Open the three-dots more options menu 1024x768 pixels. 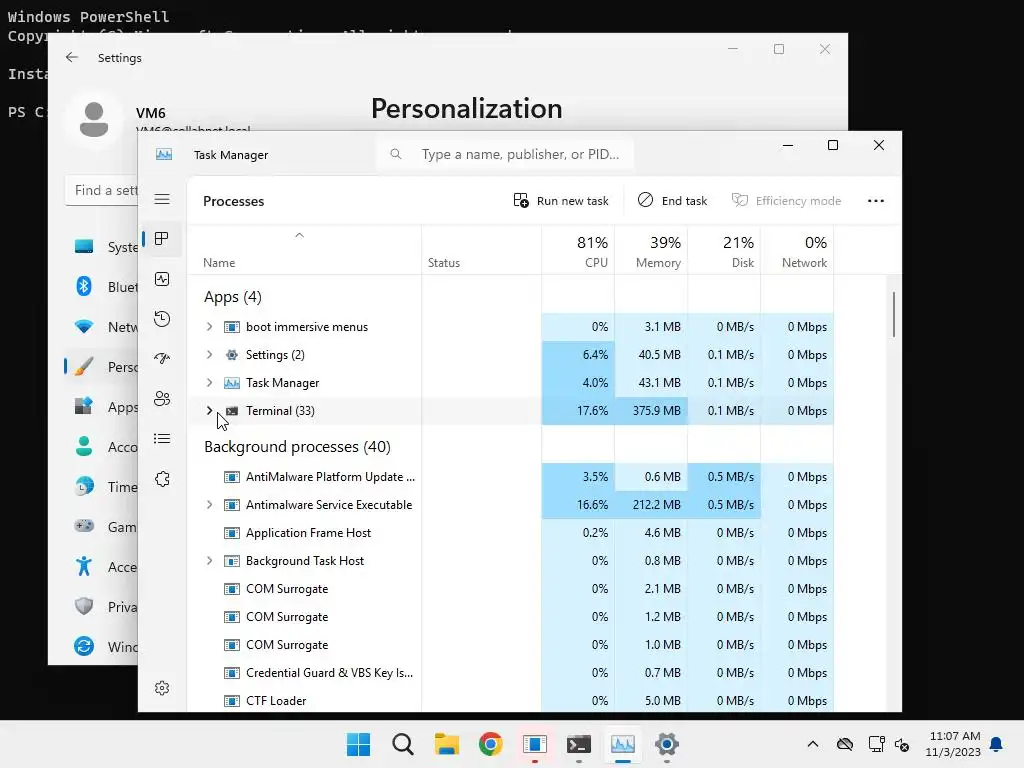click(876, 200)
